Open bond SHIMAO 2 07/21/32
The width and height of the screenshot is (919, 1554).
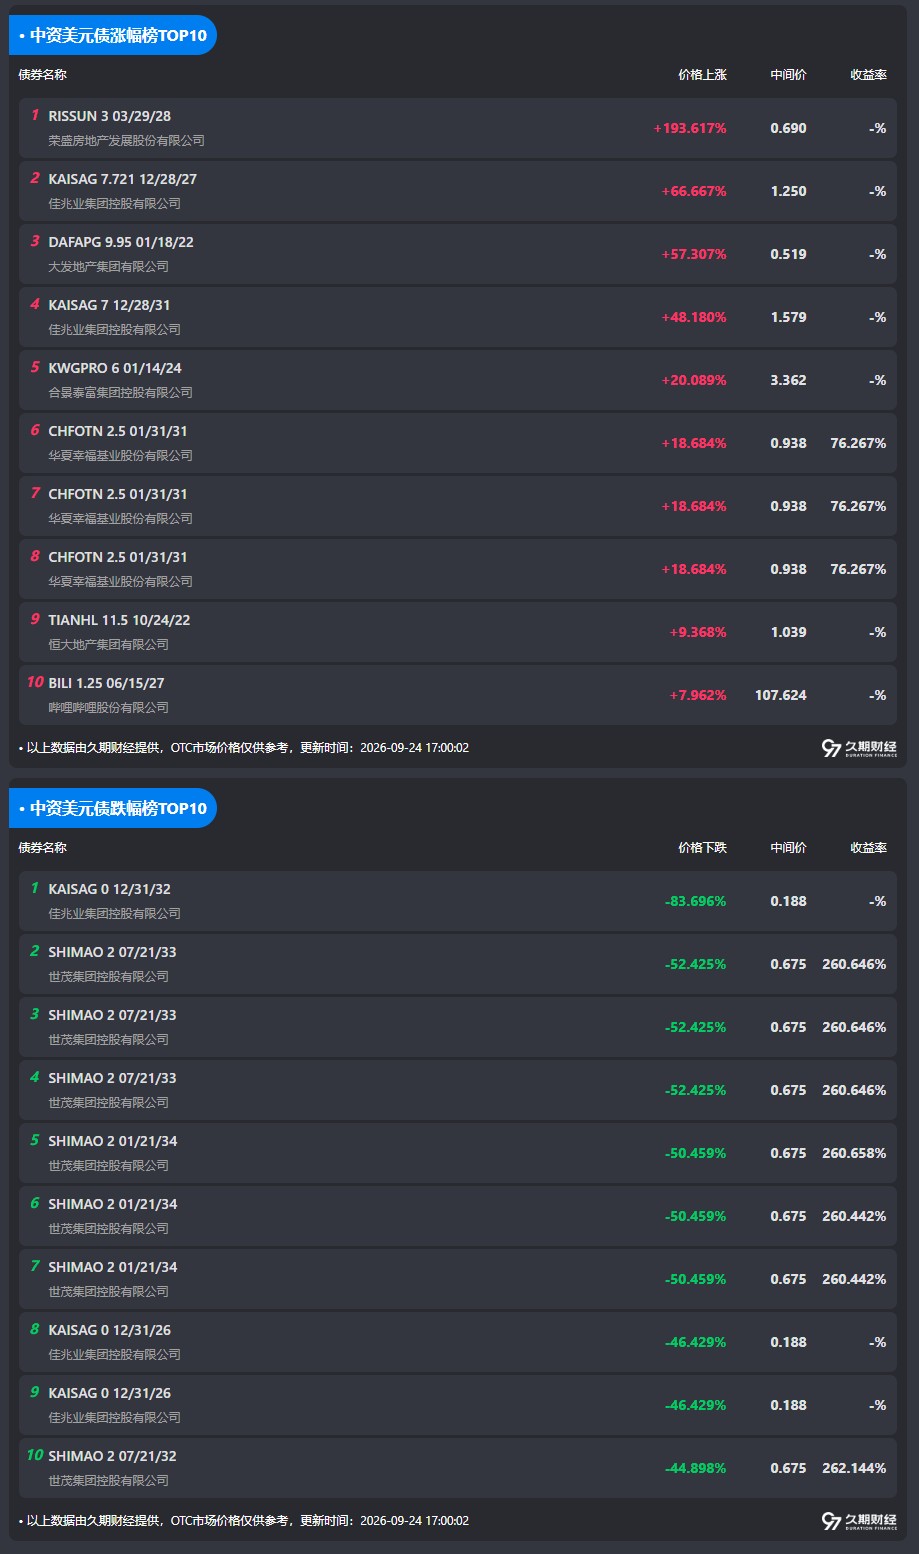[x=112, y=1456]
